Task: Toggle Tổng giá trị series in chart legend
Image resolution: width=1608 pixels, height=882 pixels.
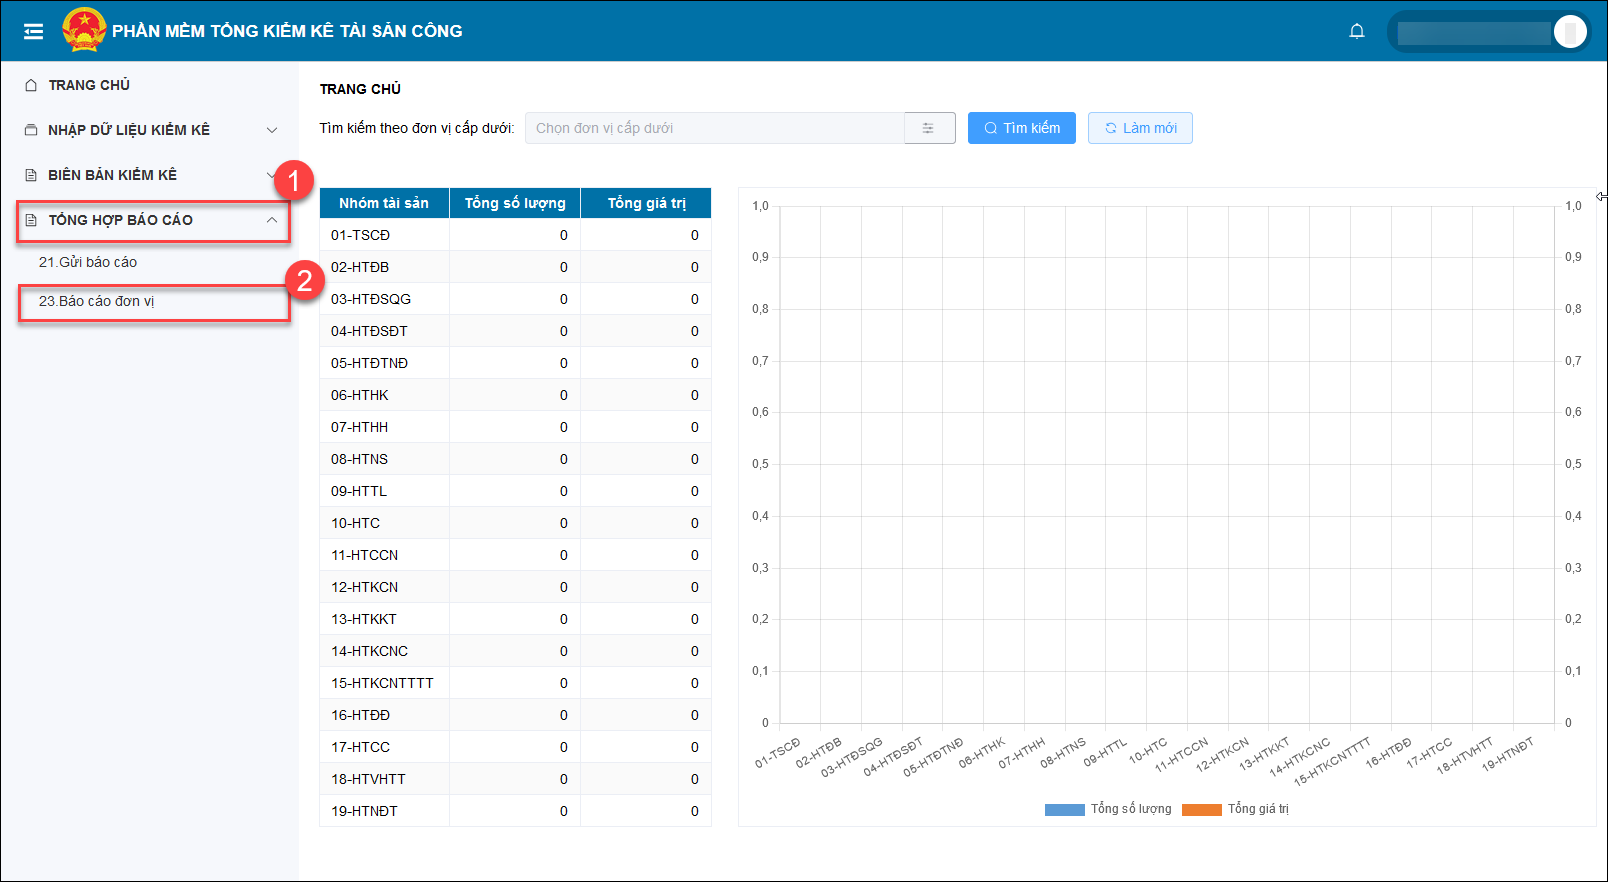Action: [x=1258, y=809]
